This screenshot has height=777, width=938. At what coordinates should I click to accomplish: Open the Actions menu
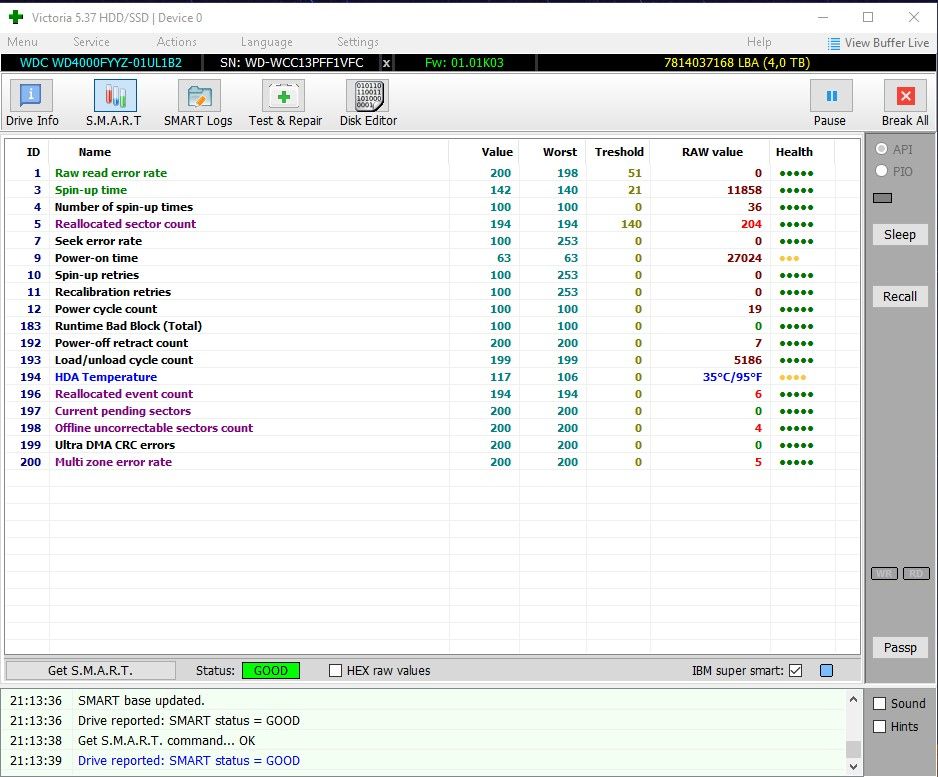[x=176, y=42]
